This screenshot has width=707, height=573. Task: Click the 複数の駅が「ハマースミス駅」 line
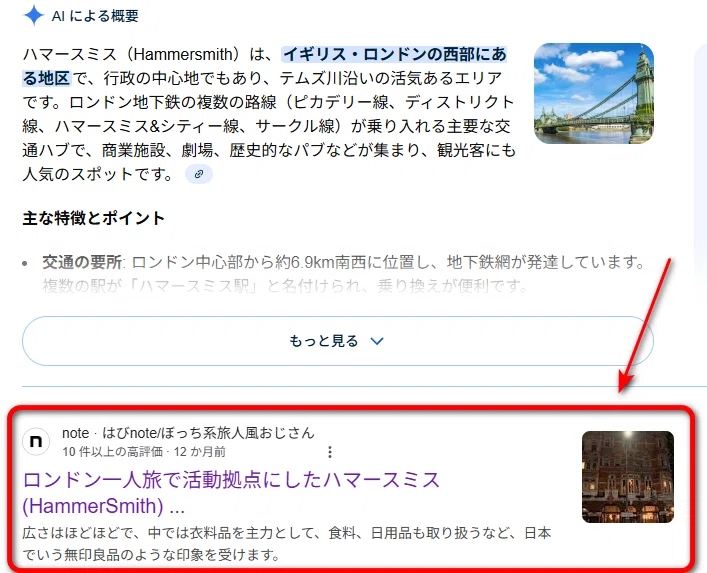click(x=285, y=285)
